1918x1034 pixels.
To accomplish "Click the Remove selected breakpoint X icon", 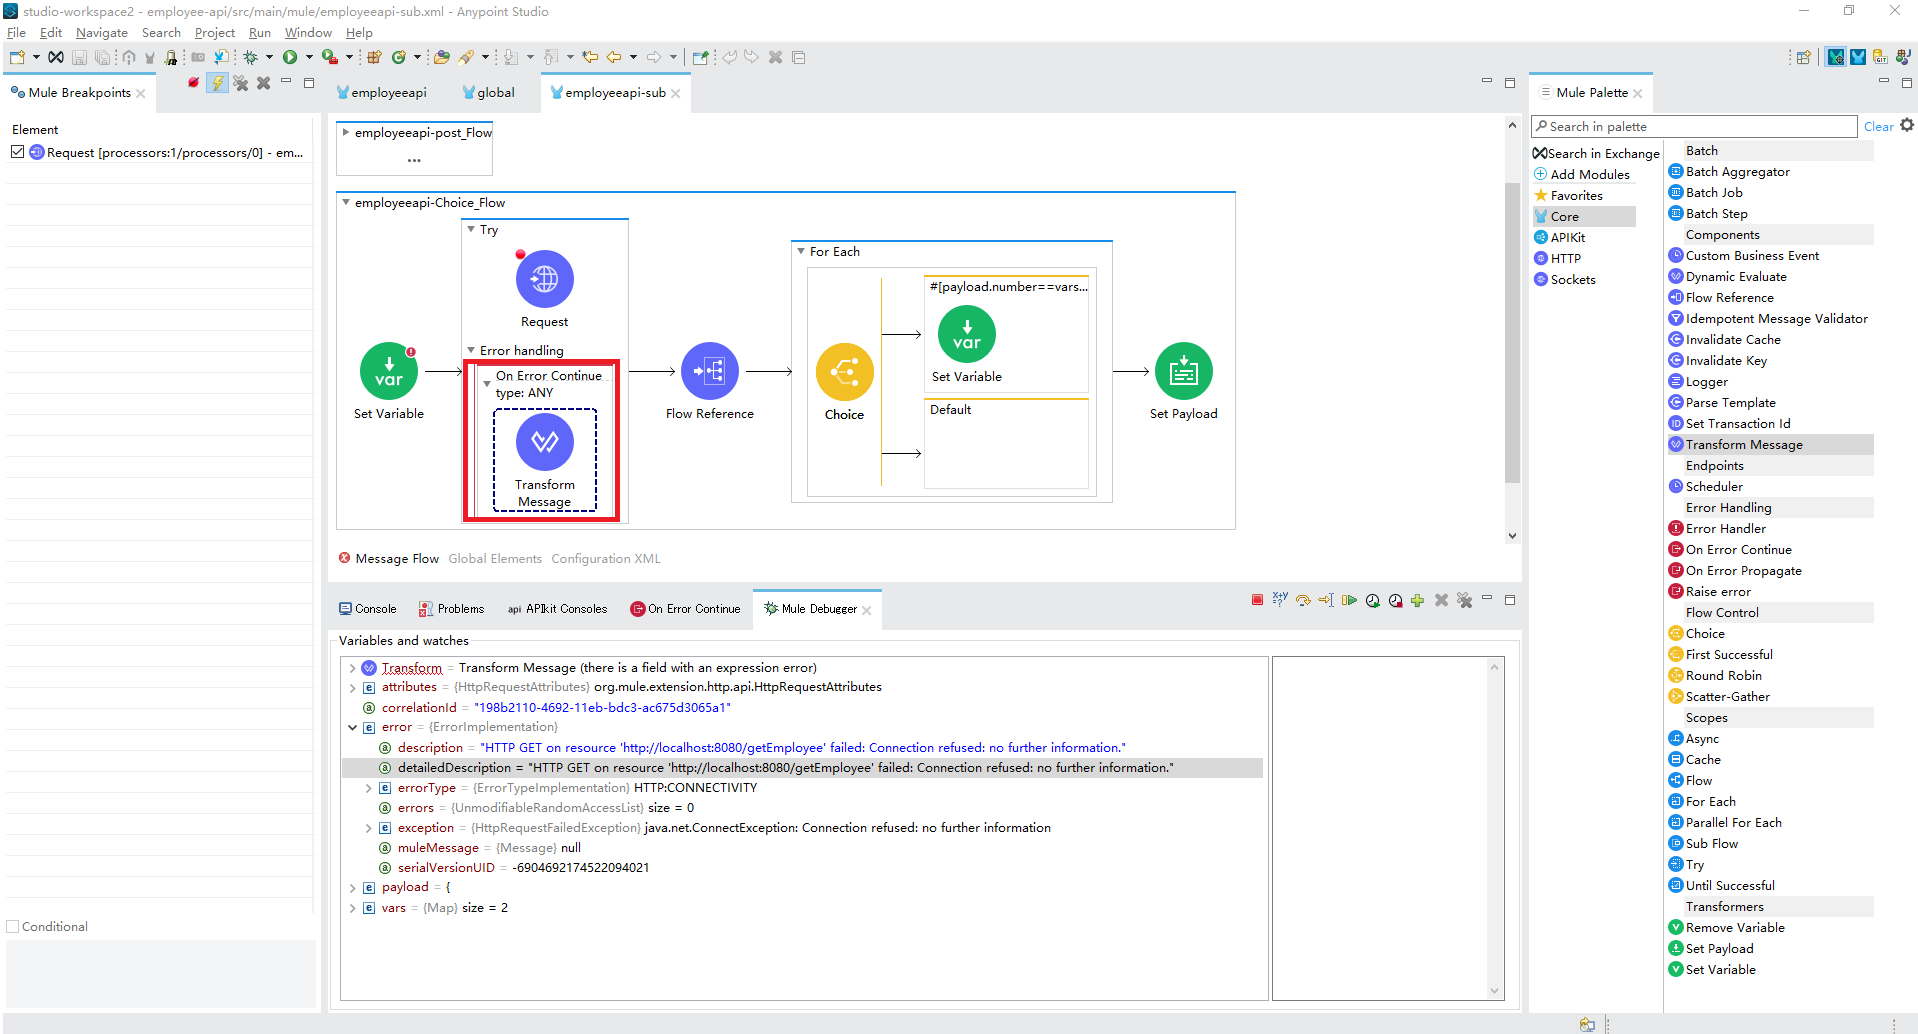I will tap(263, 83).
